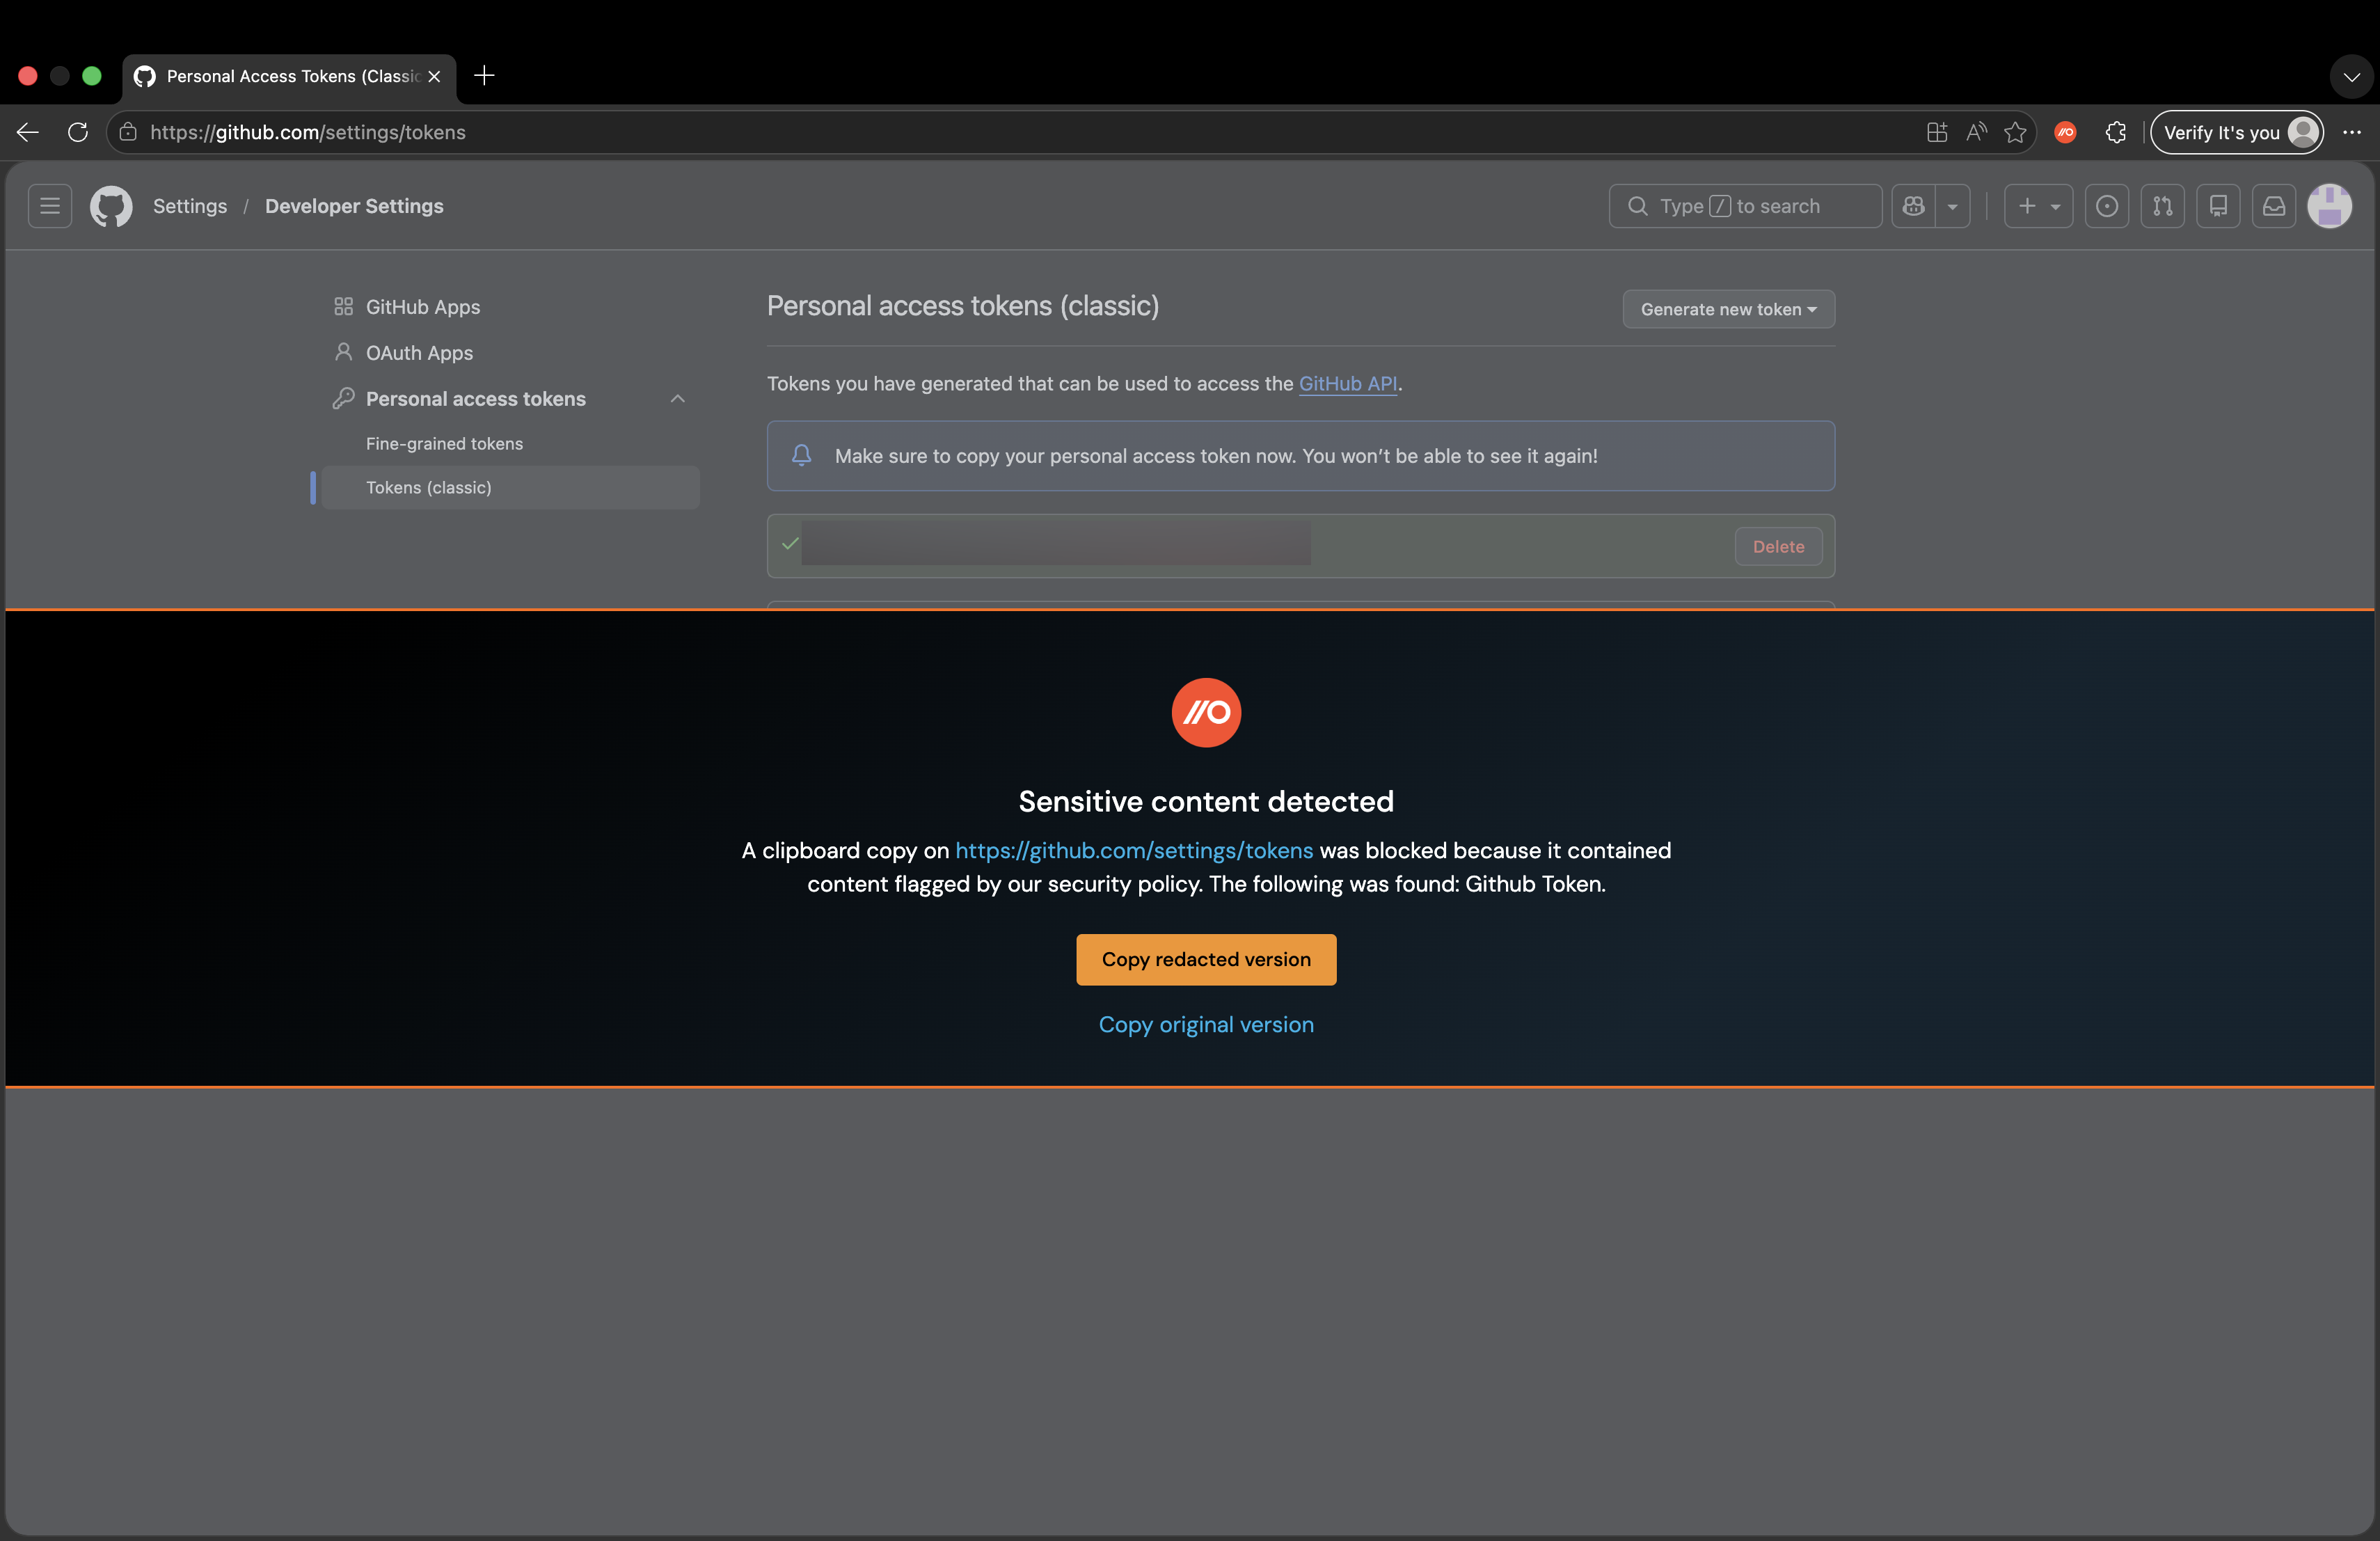Focus the Type / to search box
2380x1541 pixels.
tap(1745, 206)
